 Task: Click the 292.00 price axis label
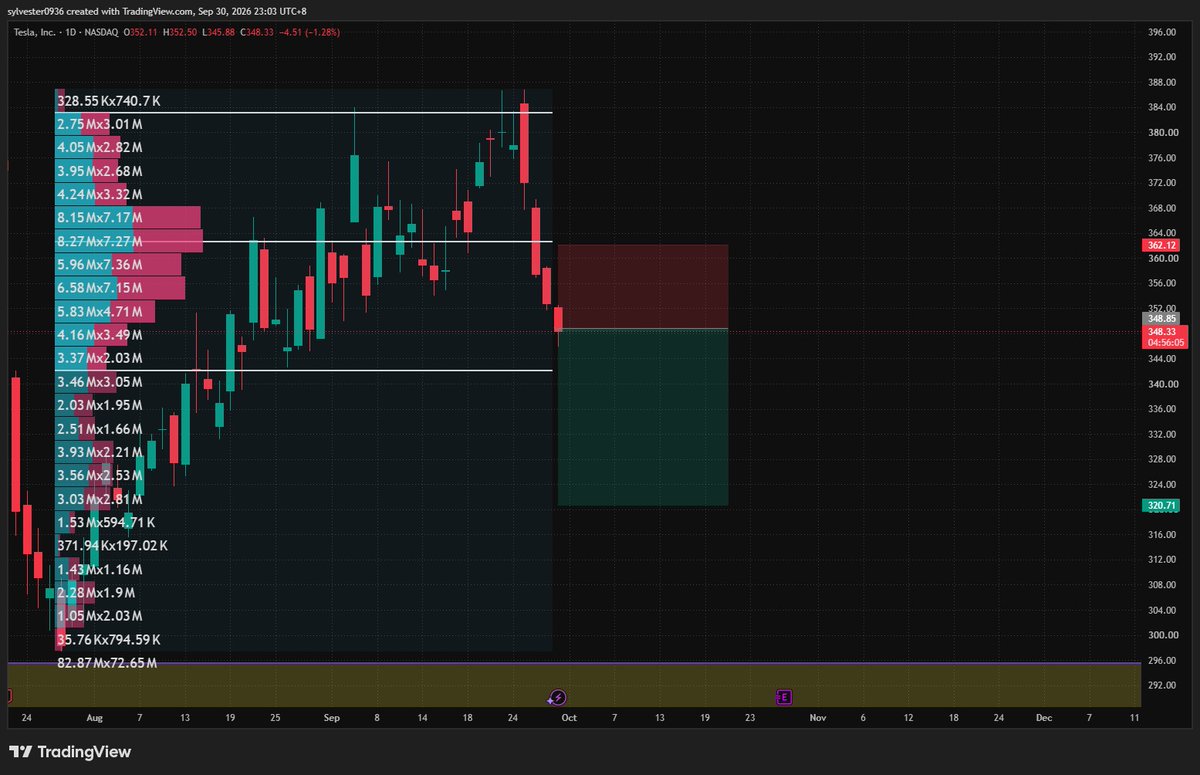[x=1161, y=685]
